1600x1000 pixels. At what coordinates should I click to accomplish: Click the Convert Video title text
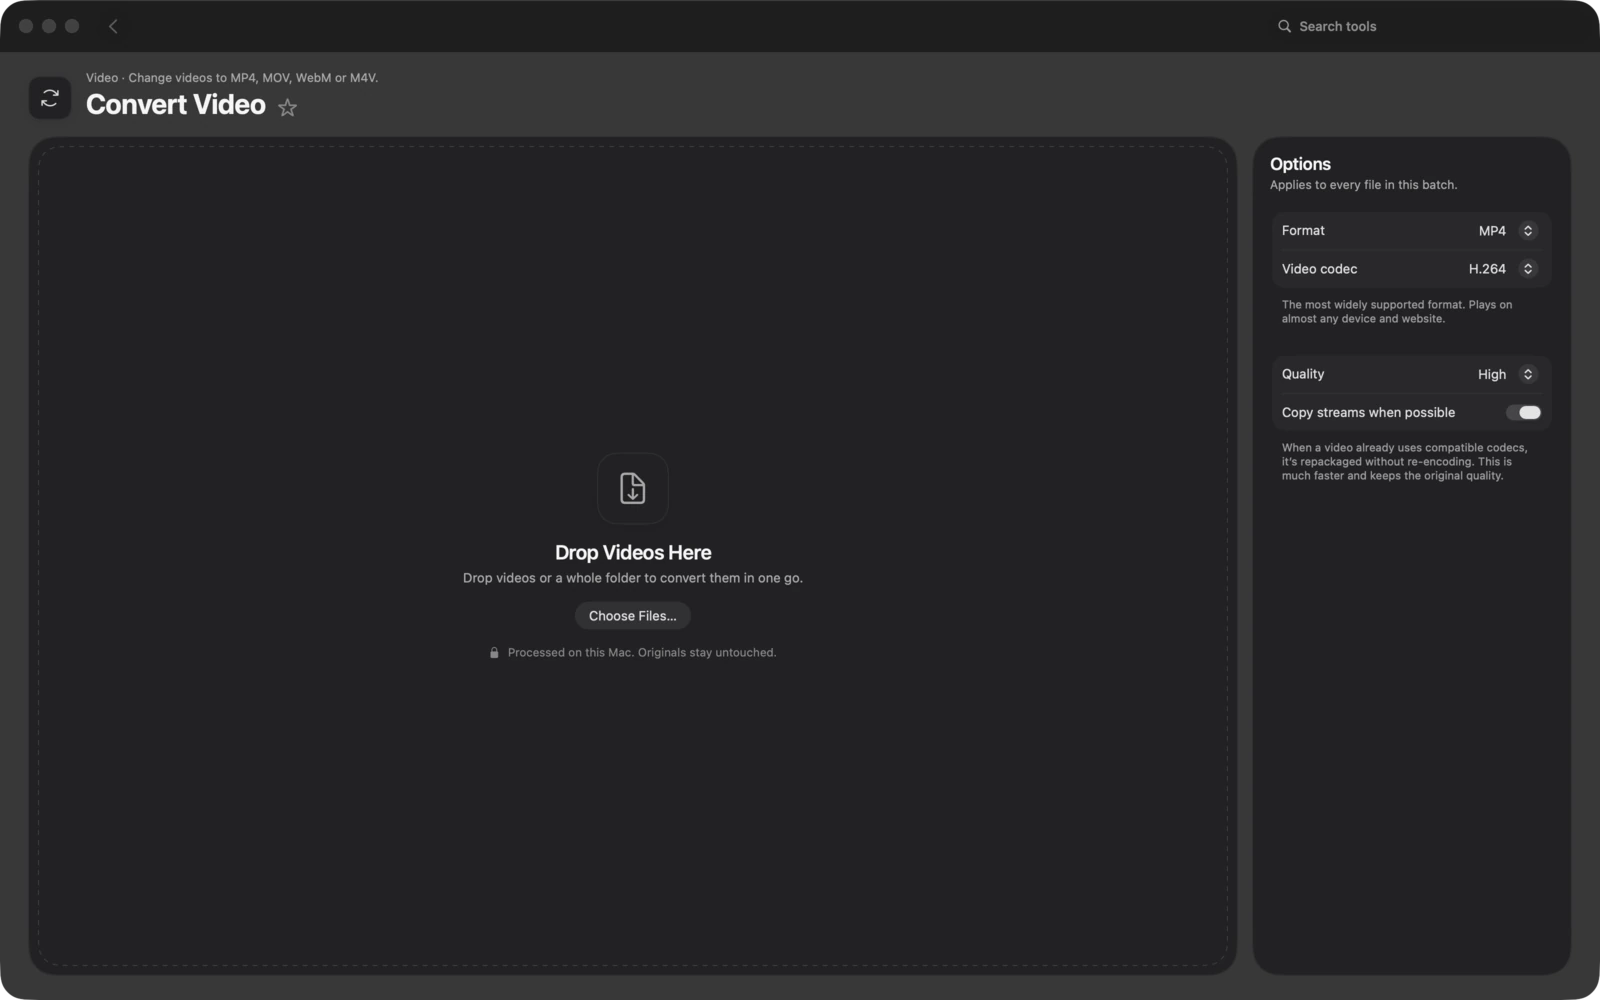176,105
